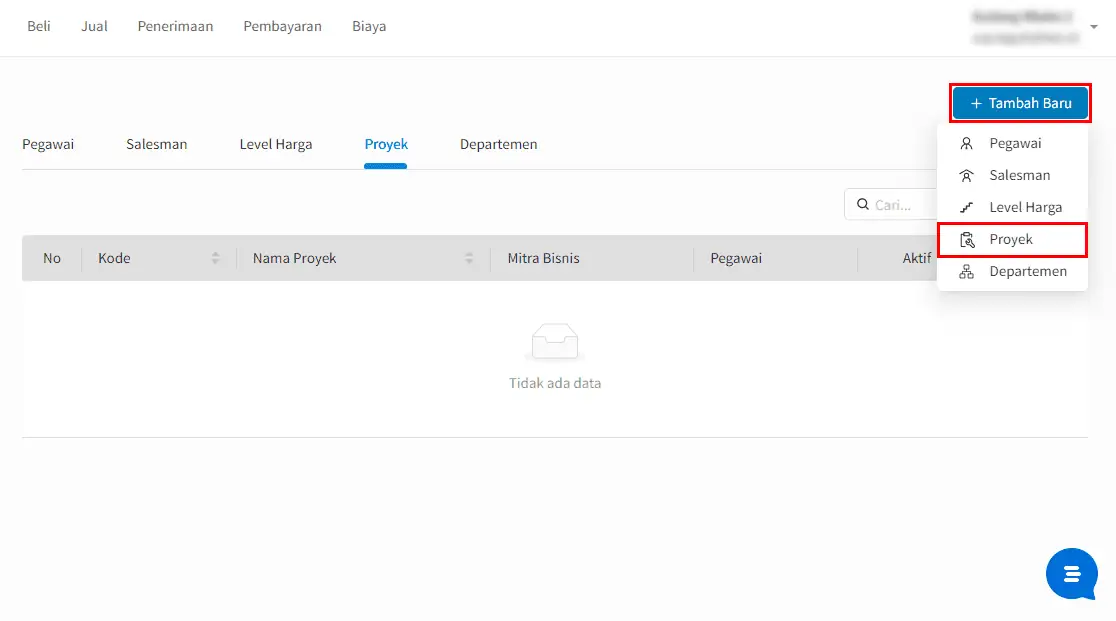Viewport: 1116px width, 621px height.
Task: Click the Departemen org-chart icon
Action: (x=966, y=272)
